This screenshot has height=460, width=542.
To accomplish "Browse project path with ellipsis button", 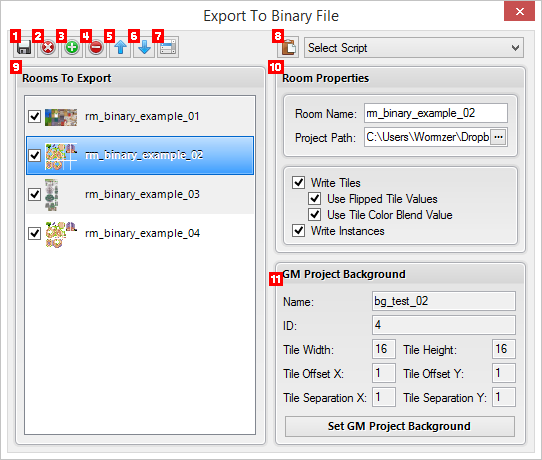I will pyautogui.click(x=498, y=137).
